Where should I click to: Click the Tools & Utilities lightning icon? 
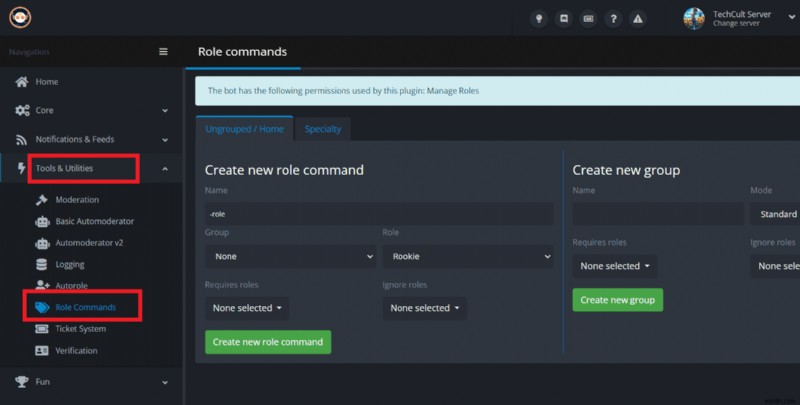coord(21,168)
